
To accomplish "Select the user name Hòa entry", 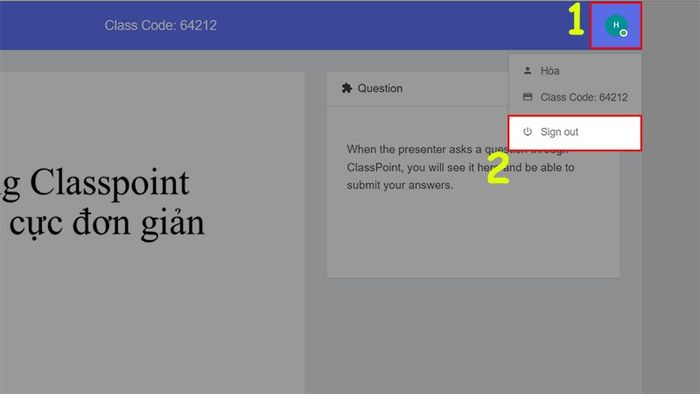I will tap(575, 71).
